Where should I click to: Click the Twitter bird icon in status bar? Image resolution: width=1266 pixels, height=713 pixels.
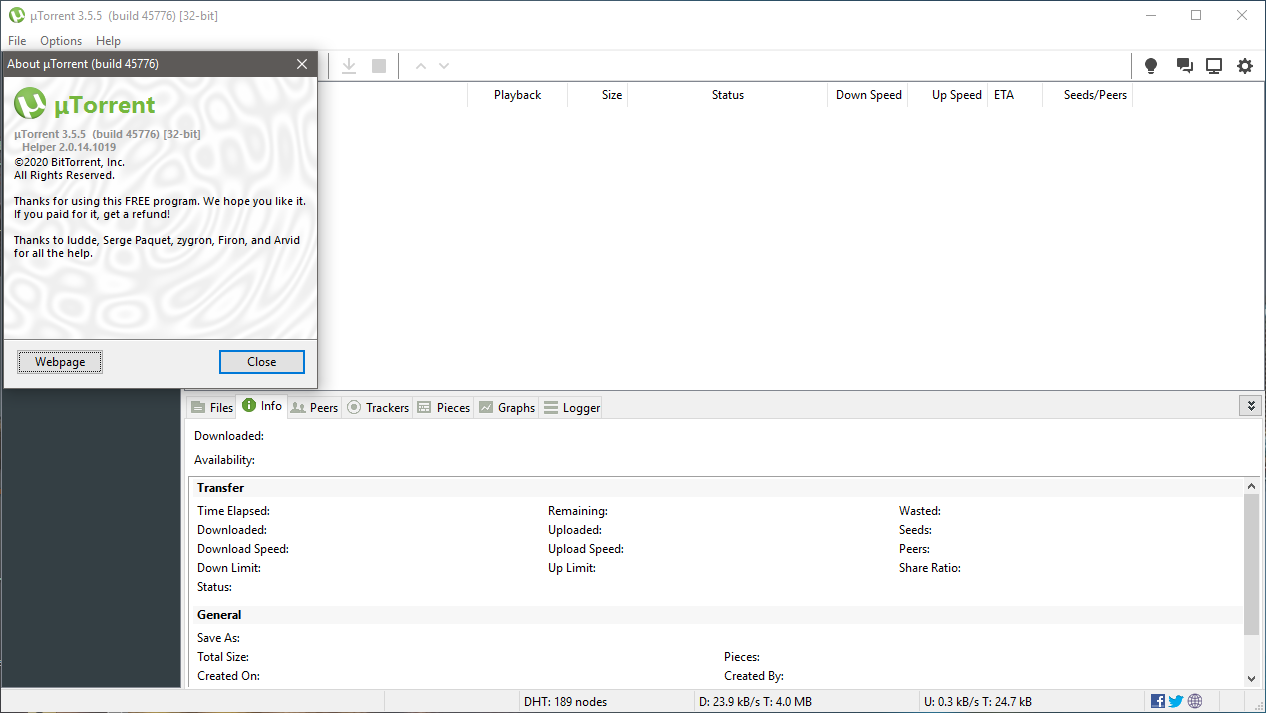pyautogui.click(x=1176, y=701)
